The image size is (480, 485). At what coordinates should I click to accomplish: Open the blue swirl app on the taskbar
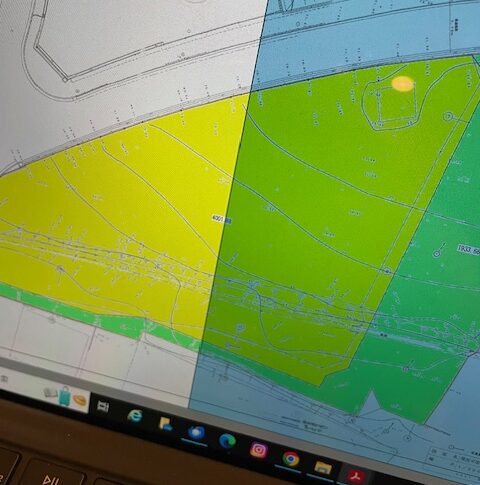click(x=196, y=432)
